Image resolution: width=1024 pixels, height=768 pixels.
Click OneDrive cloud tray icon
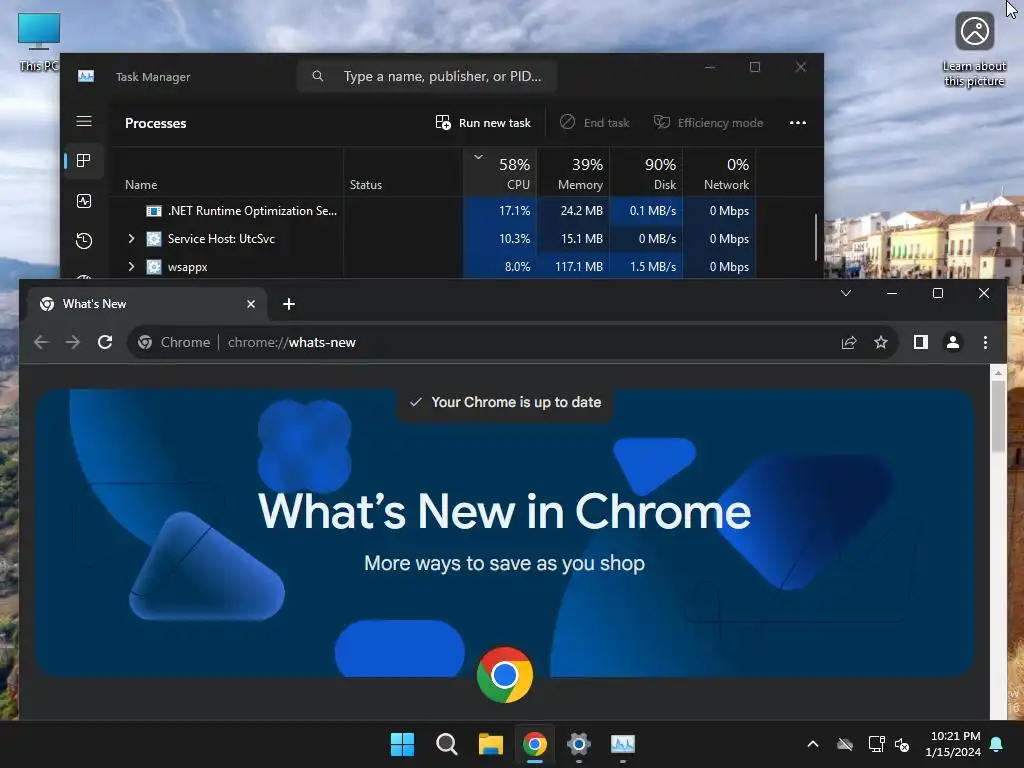845,744
